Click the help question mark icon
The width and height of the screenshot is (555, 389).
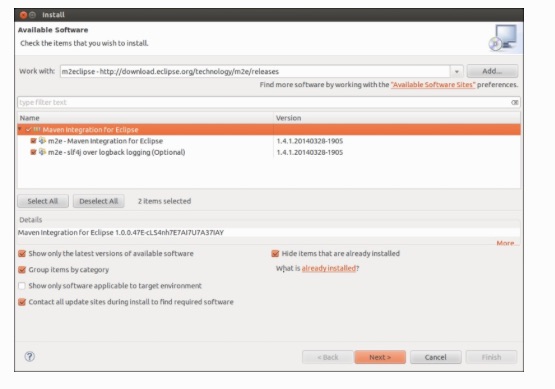pos(30,356)
